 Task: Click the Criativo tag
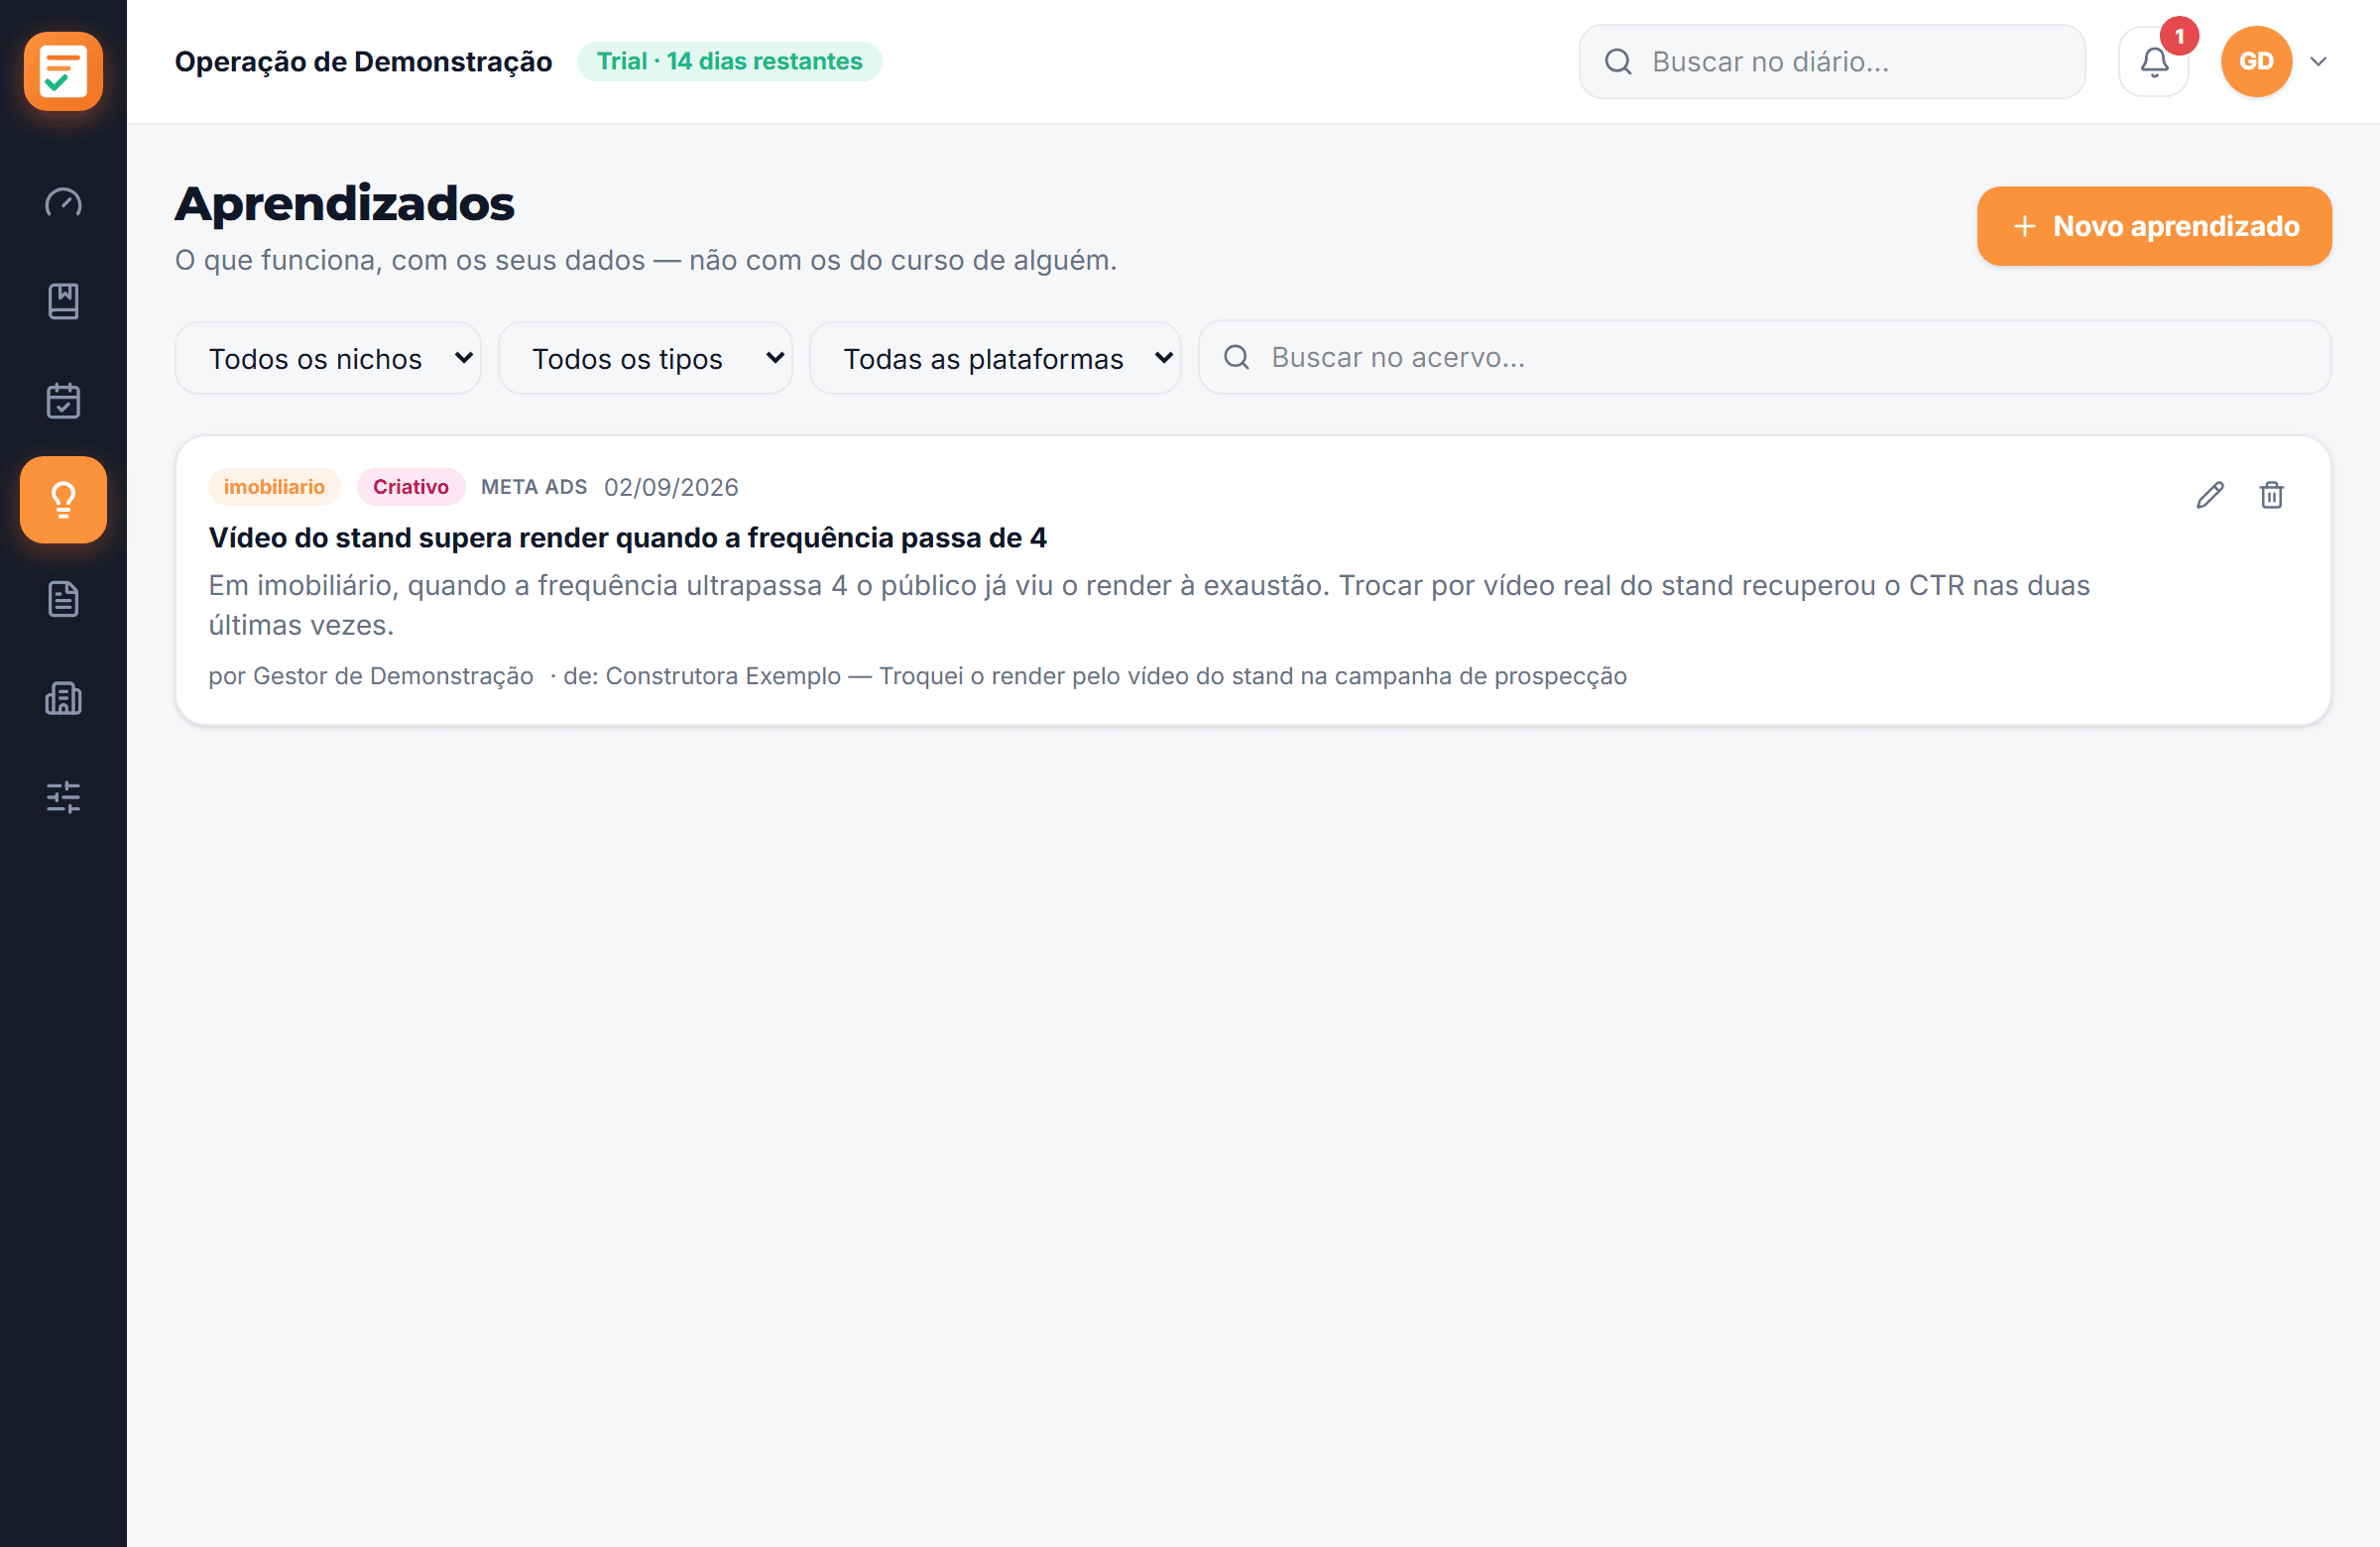[411, 486]
